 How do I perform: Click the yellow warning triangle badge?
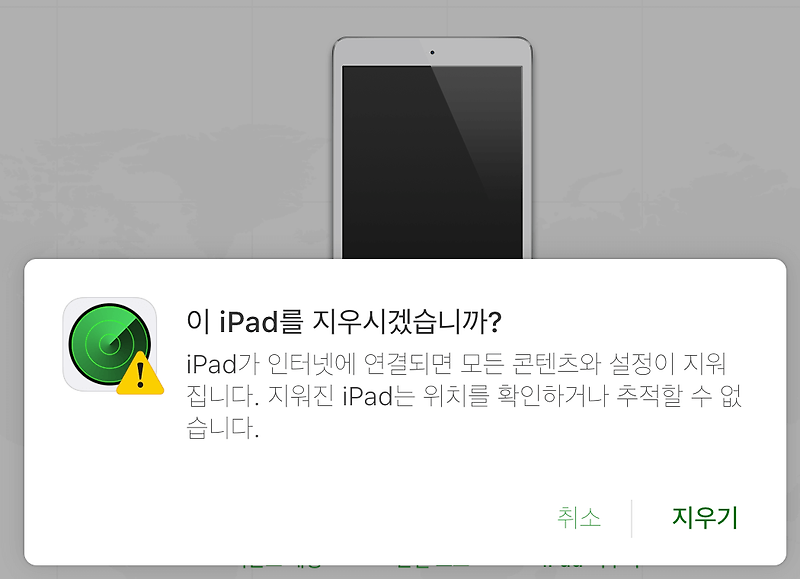pos(140,374)
